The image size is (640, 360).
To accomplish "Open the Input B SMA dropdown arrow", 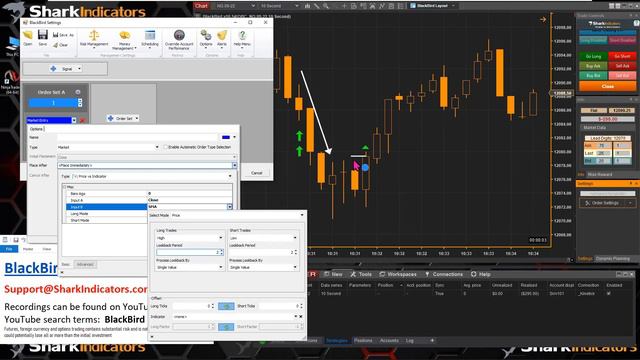I will [x=230, y=207].
